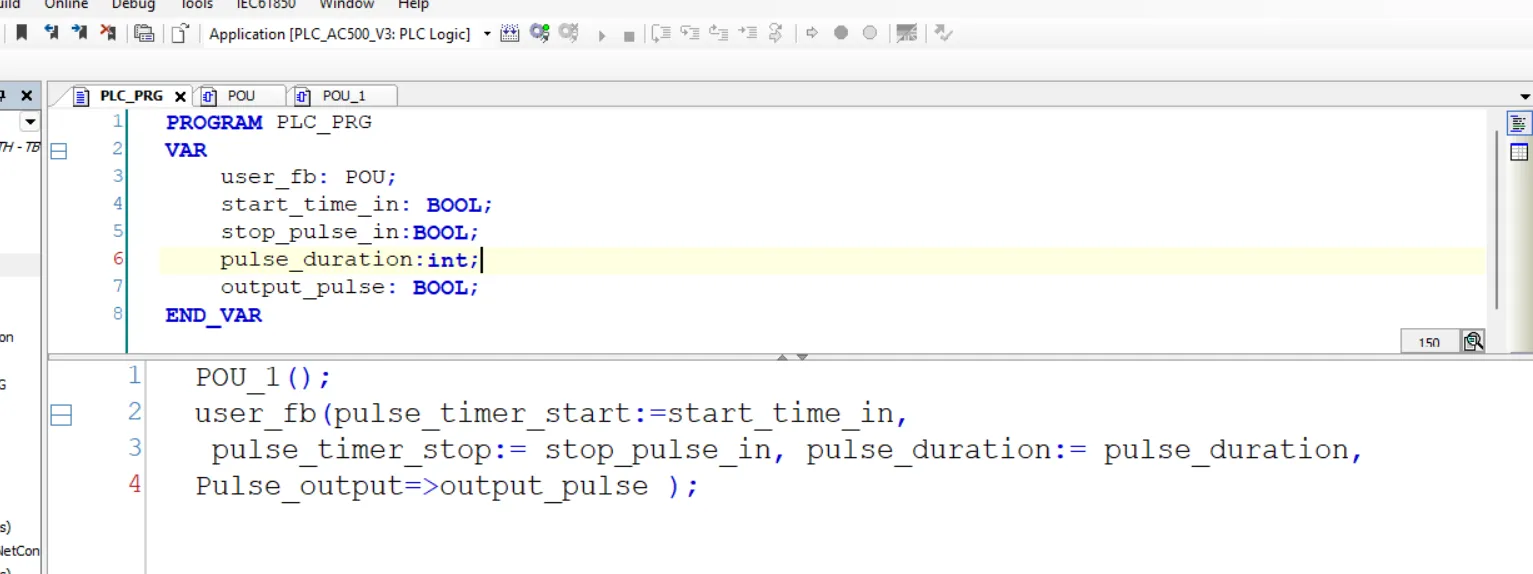Click the END_VAR keyword
1533x574 pixels.
pyautogui.click(x=214, y=315)
